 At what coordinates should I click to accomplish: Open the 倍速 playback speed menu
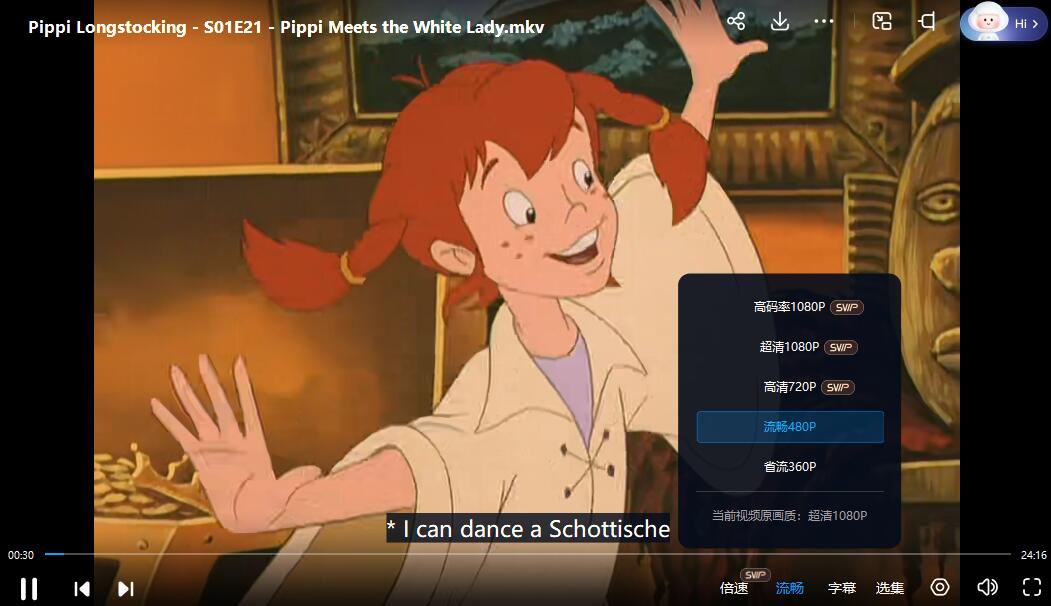(734, 588)
